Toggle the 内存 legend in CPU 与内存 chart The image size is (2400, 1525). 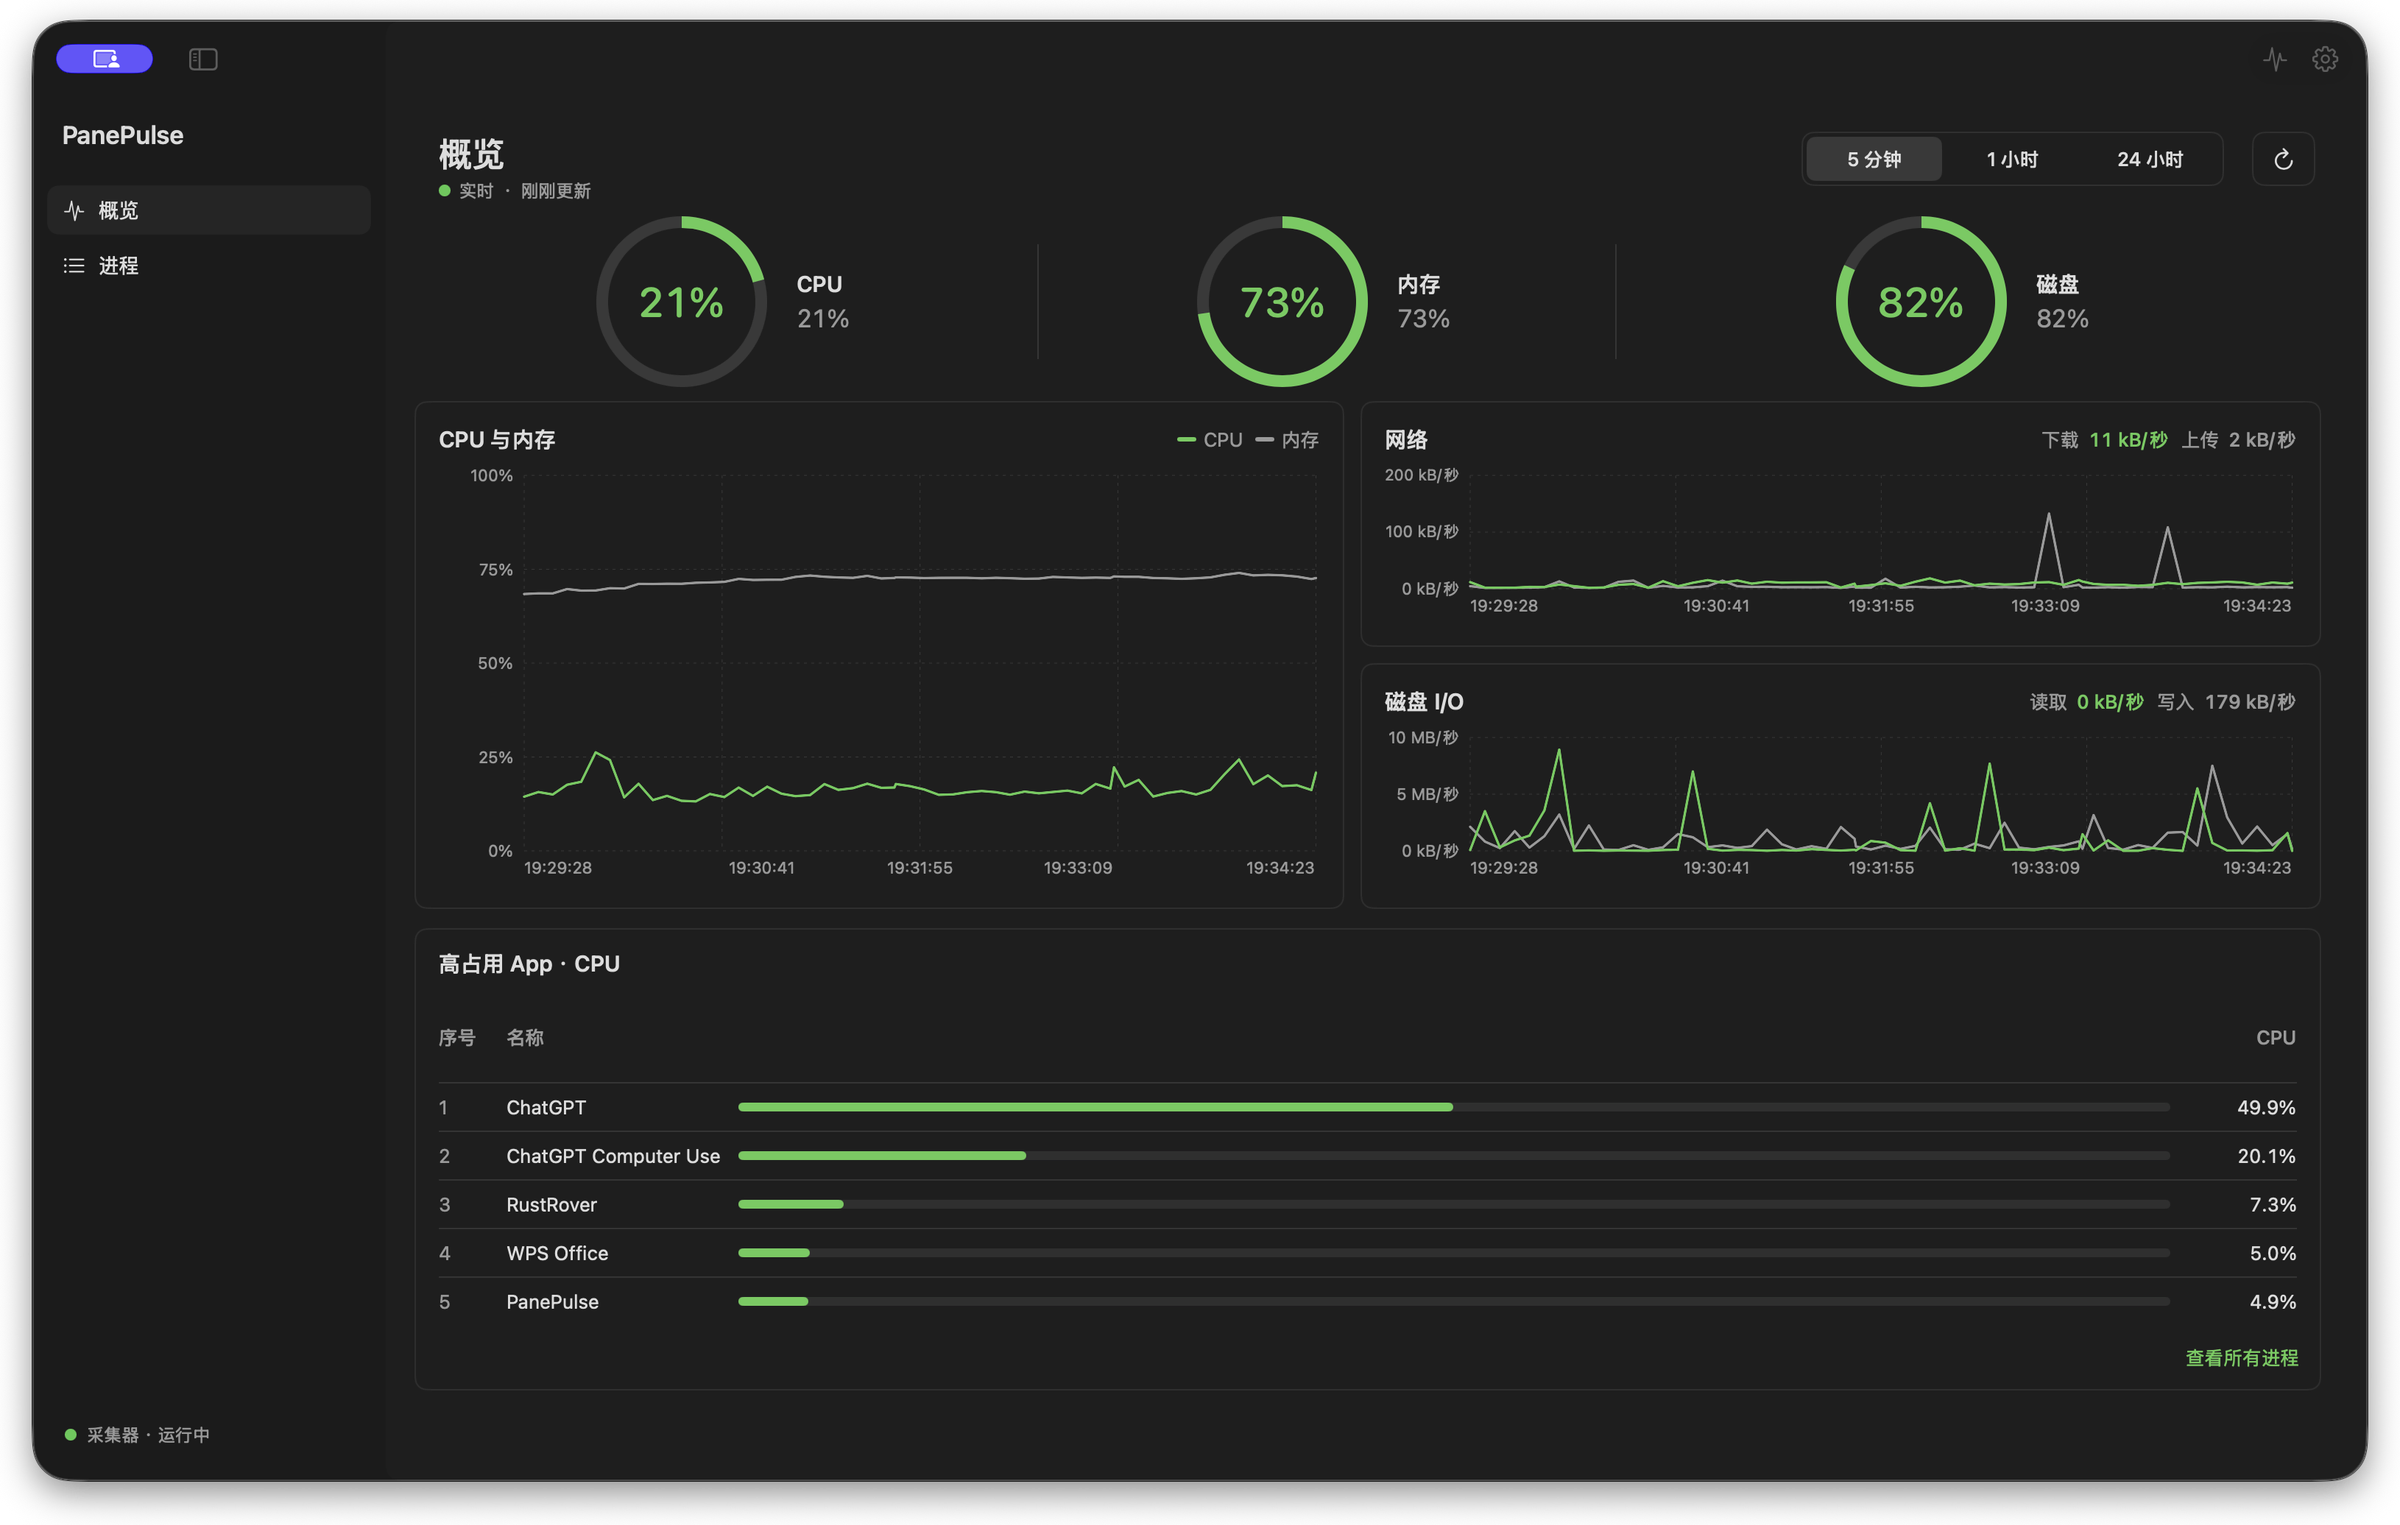(1287, 439)
